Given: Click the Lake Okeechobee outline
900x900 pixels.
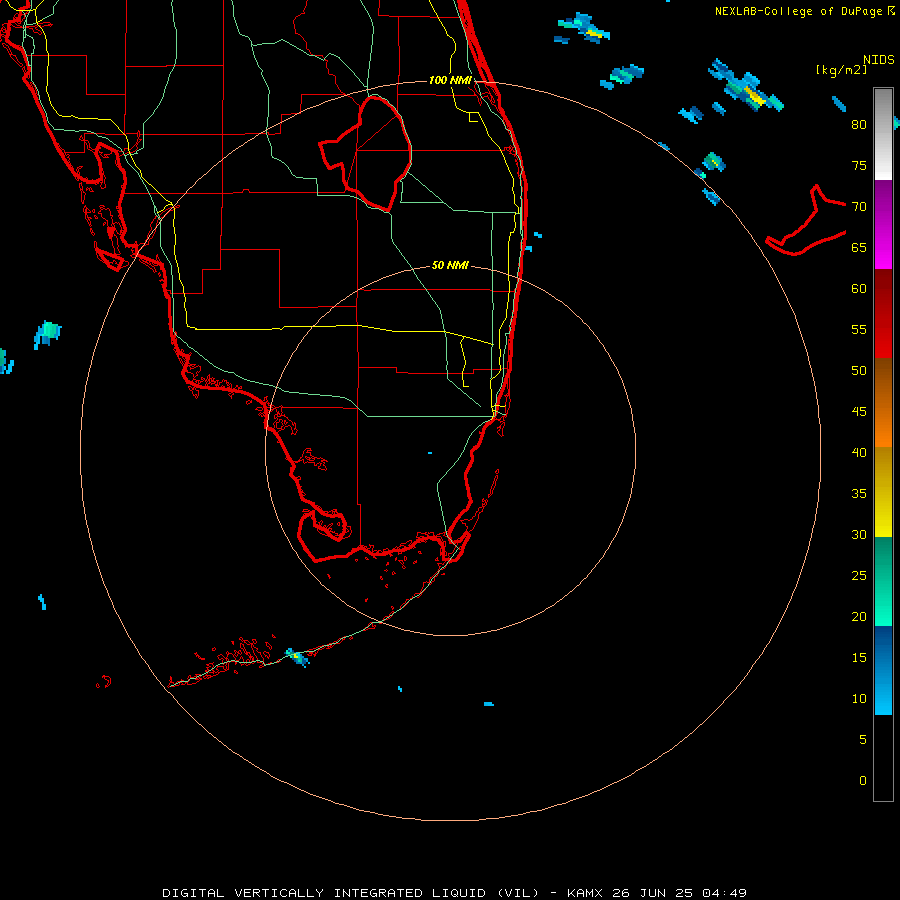Looking at the screenshot, I should click(366, 152).
